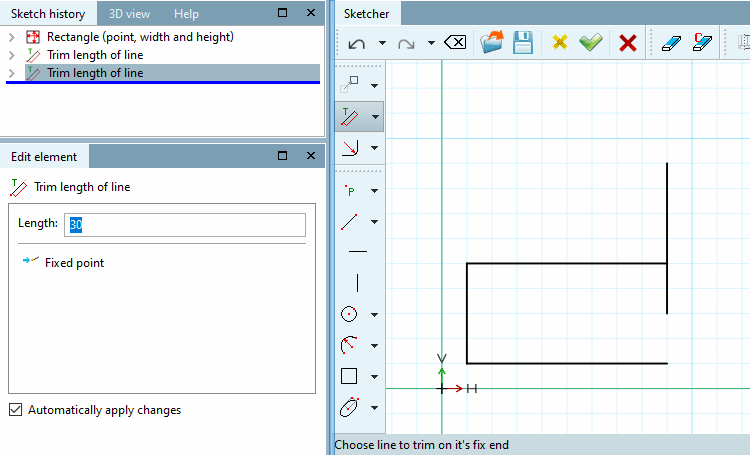The width and height of the screenshot is (750, 455).
Task: Click the blue eraser icon
Action: click(x=671, y=43)
